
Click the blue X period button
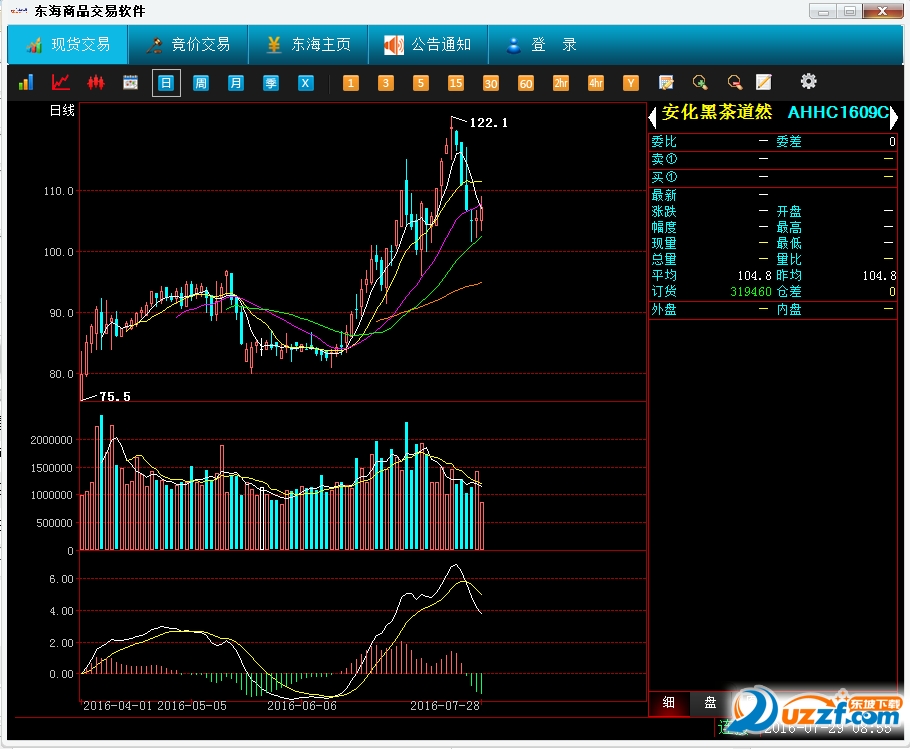click(305, 83)
